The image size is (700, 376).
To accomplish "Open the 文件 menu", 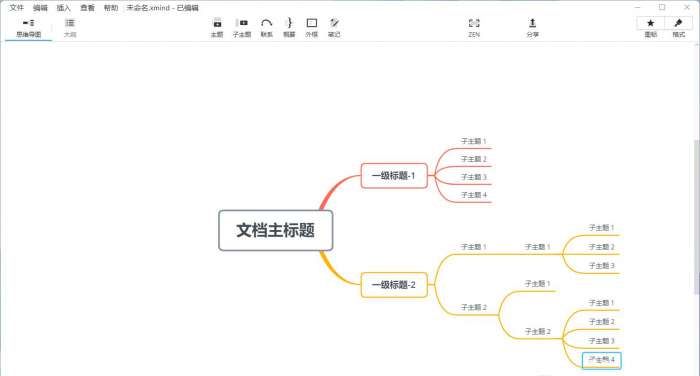I will (17, 8).
